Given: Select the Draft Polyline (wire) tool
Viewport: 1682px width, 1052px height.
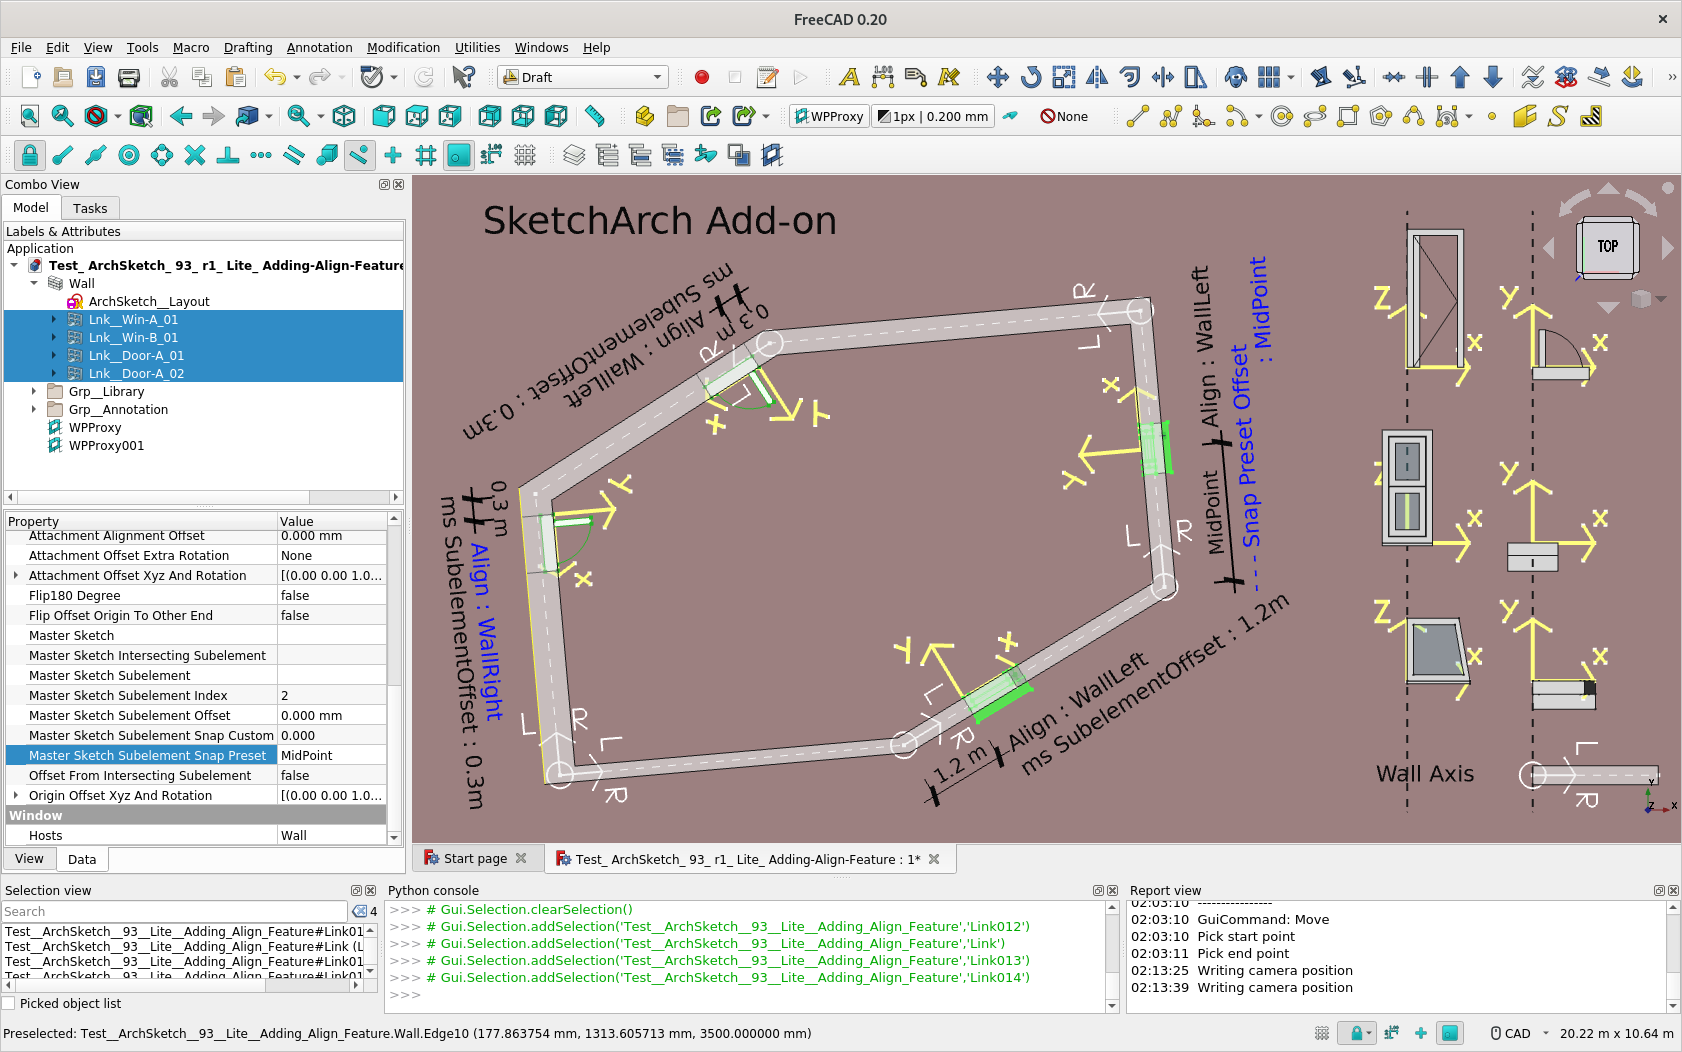Looking at the screenshot, I should click(1170, 116).
